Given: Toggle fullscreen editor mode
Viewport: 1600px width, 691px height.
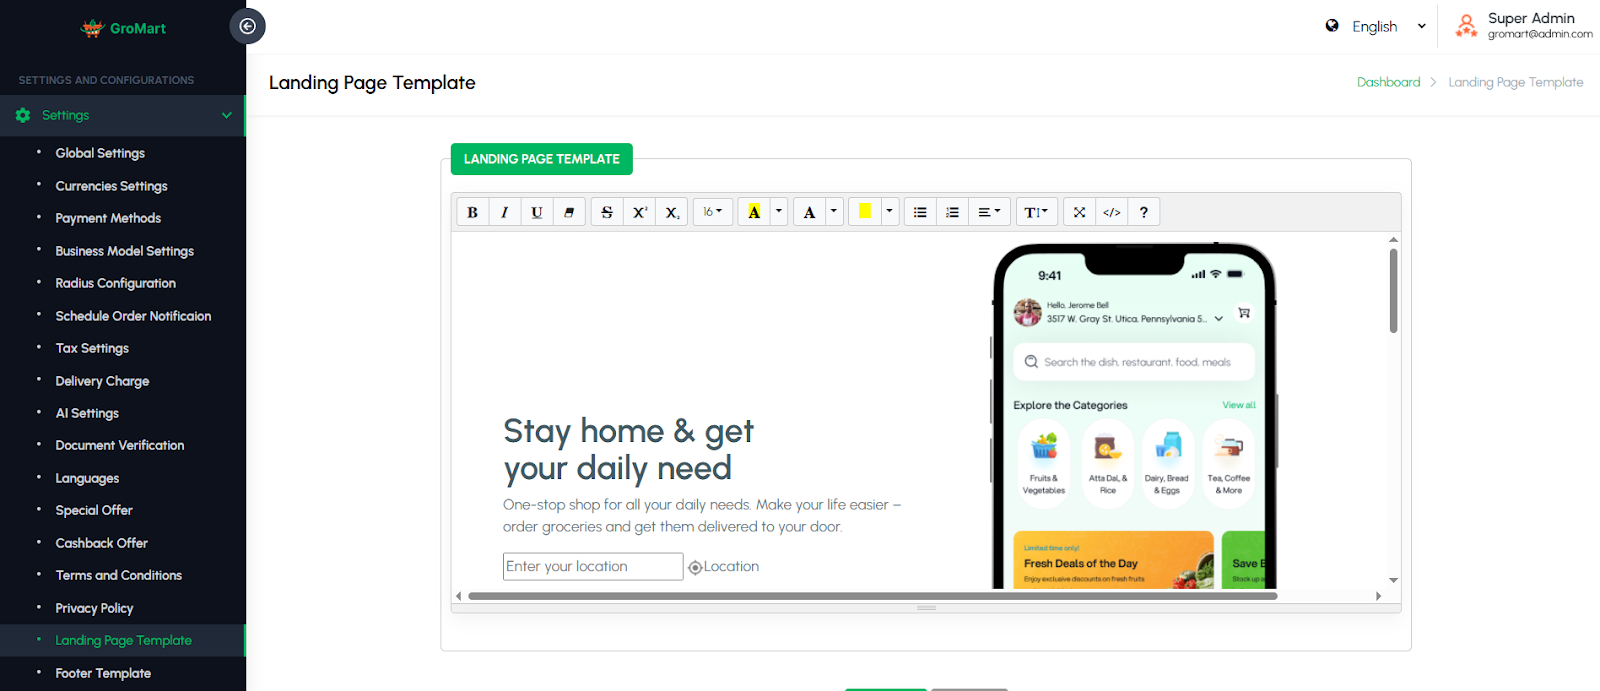Looking at the screenshot, I should pyautogui.click(x=1079, y=212).
